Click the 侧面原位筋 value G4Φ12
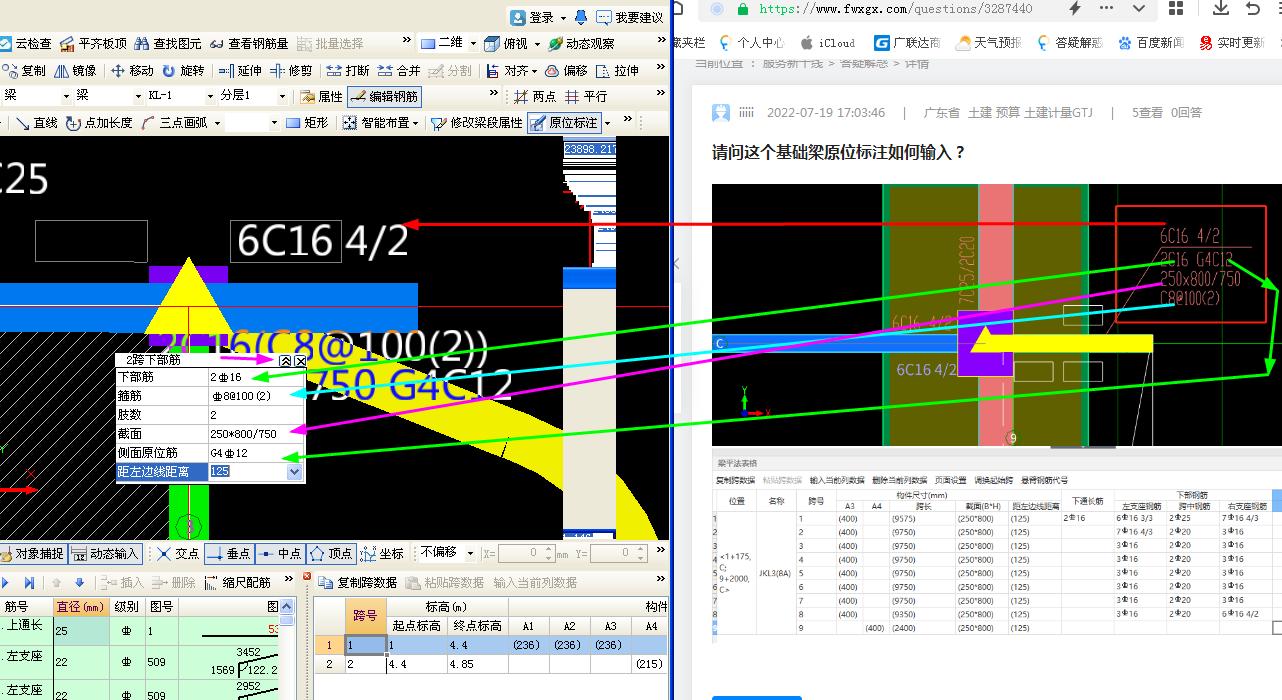The height and width of the screenshot is (700, 1282). (257, 453)
